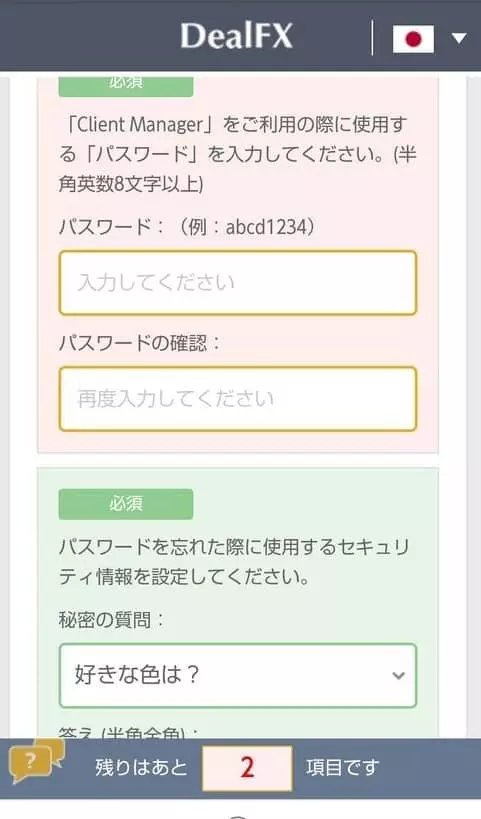
Task: Click the vertical divider beside the flag
Action: coord(372,38)
